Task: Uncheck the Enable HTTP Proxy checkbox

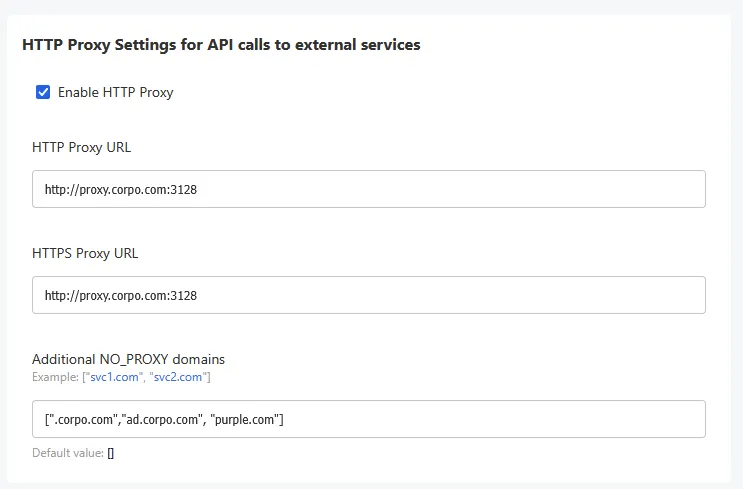Action: coord(43,92)
